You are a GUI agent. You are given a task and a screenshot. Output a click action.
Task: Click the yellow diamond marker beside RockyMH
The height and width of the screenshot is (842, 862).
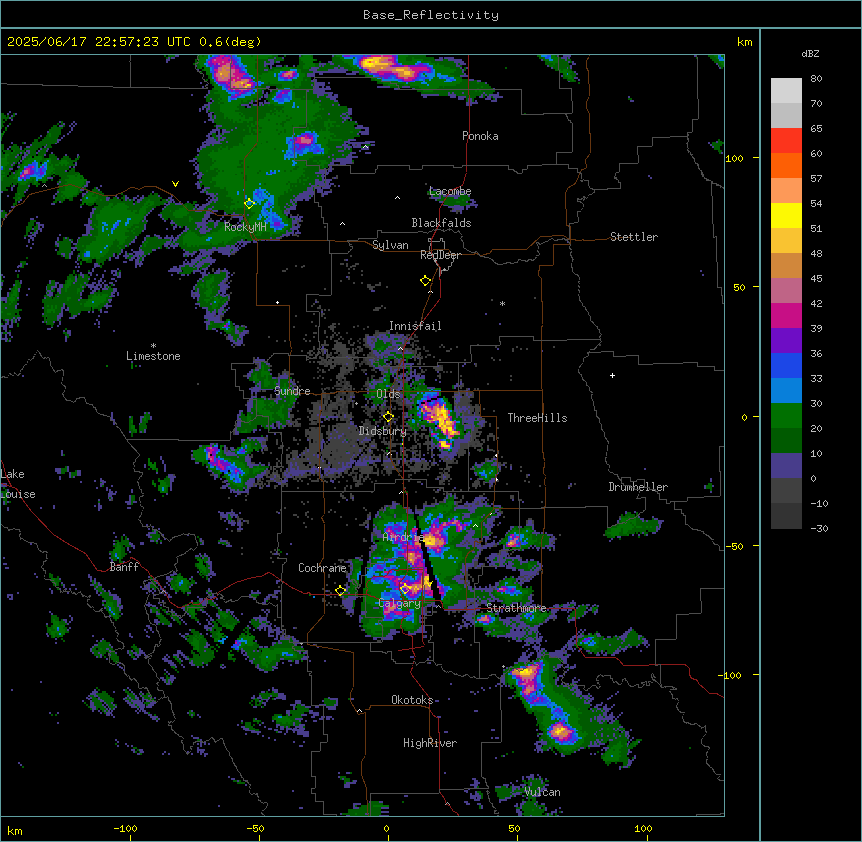click(x=249, y=203)
